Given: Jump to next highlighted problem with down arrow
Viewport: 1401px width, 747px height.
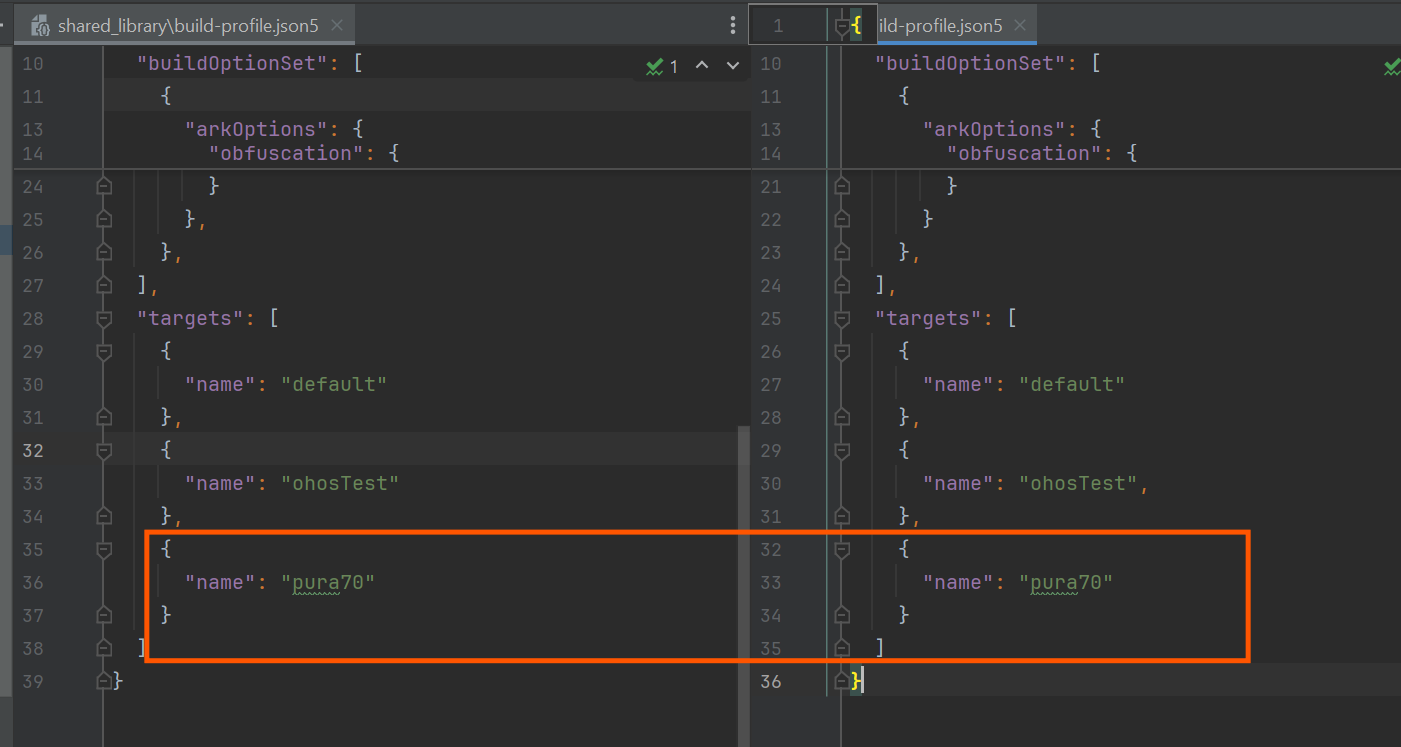Looking at the screenshot, I should [x=733, y=66].
